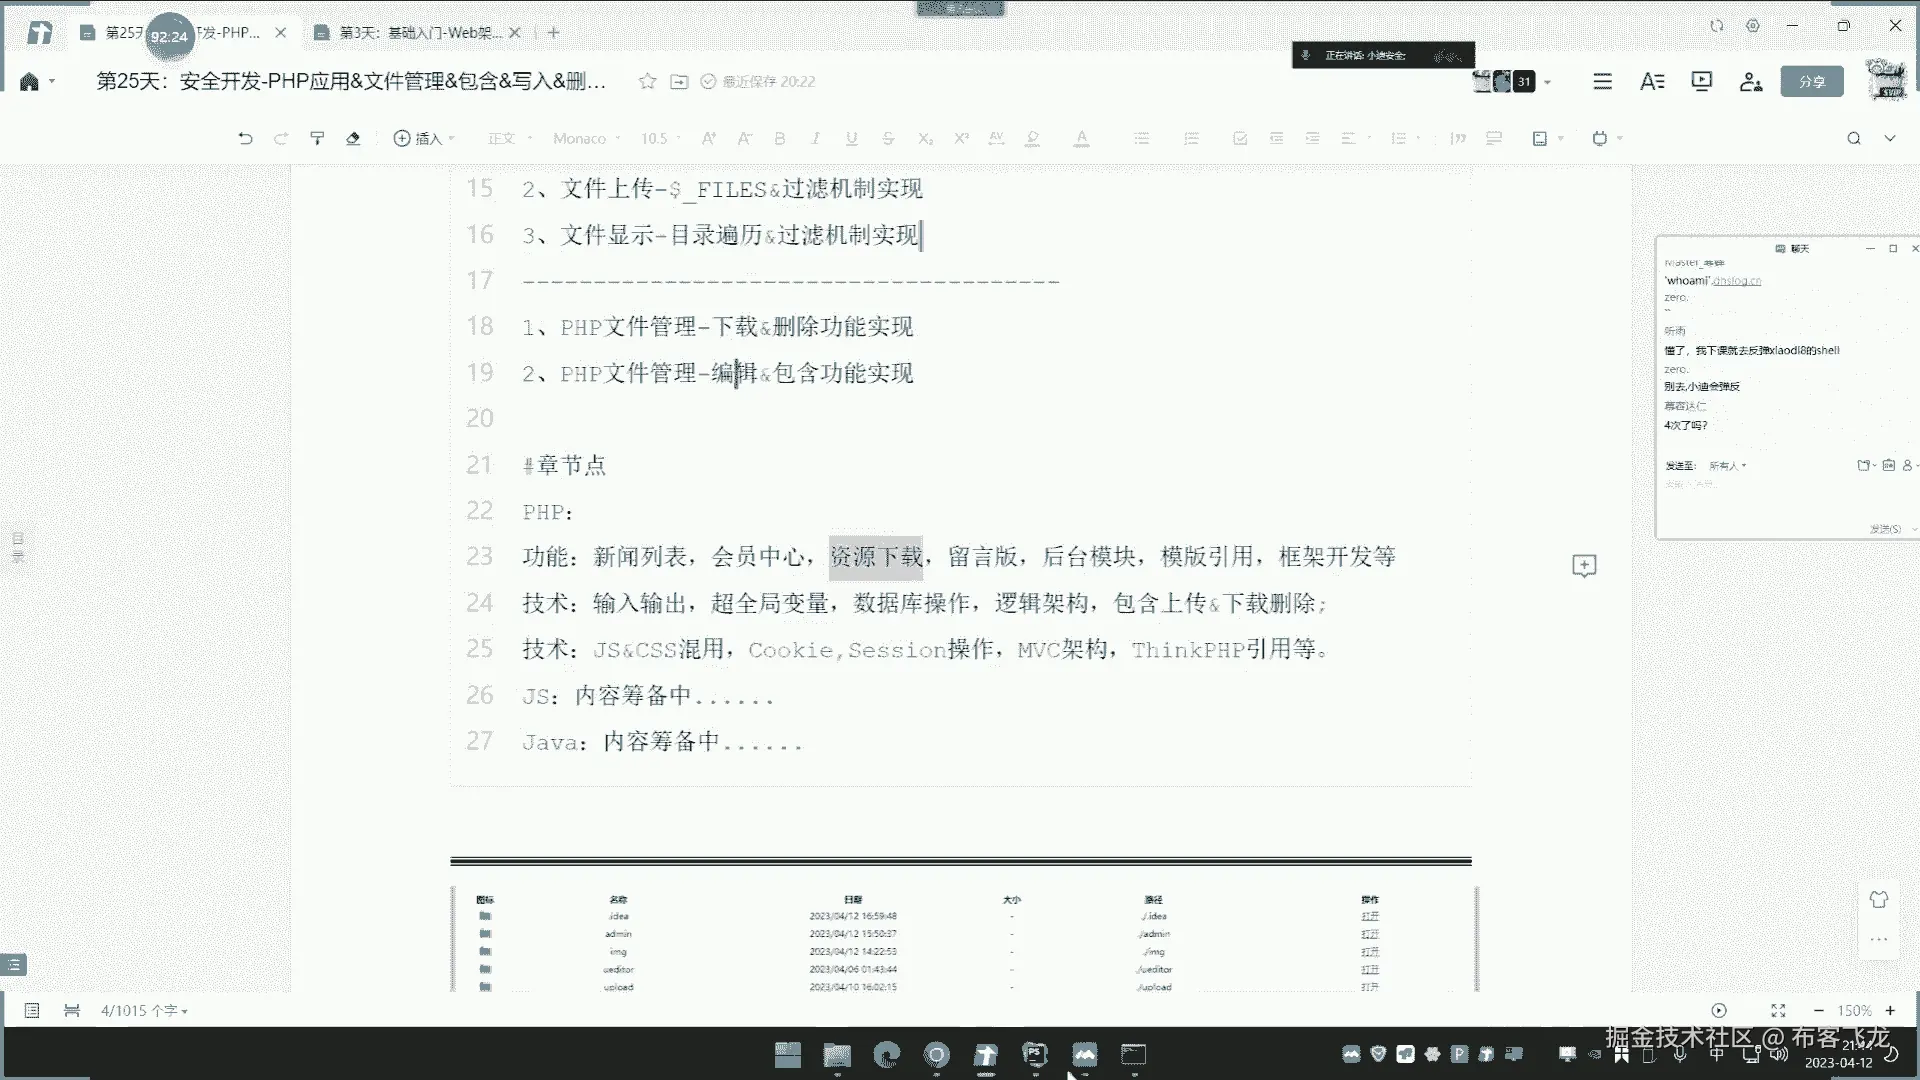Open presentation mode icon in header
Image resolution: width=1920 pixels, height=1080 pixels.
tap(1701, 81)
